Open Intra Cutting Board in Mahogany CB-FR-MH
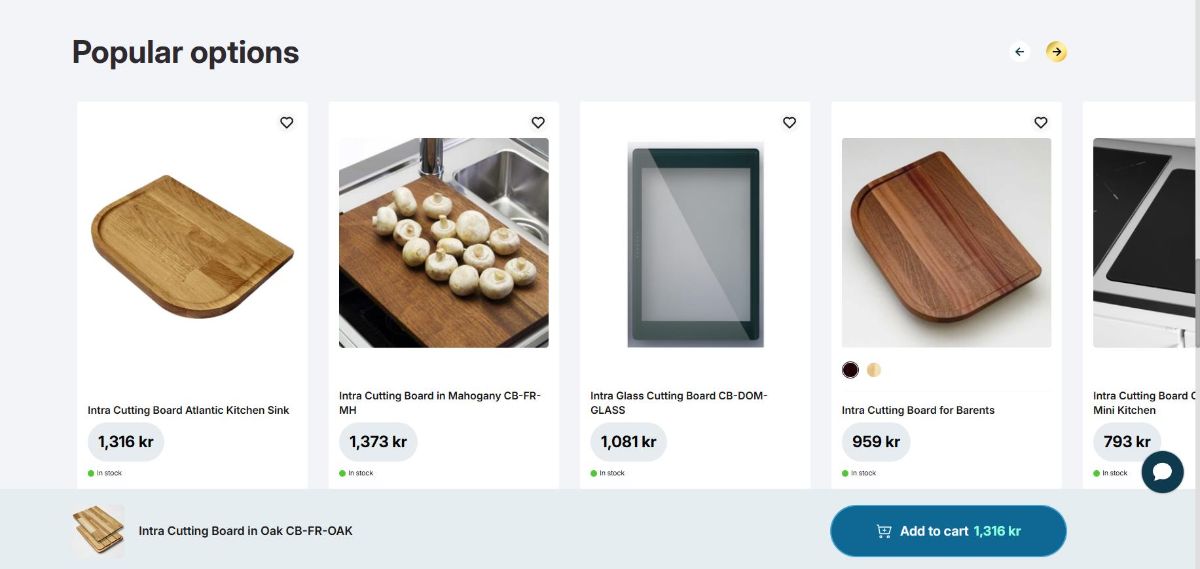 (439, 402)
